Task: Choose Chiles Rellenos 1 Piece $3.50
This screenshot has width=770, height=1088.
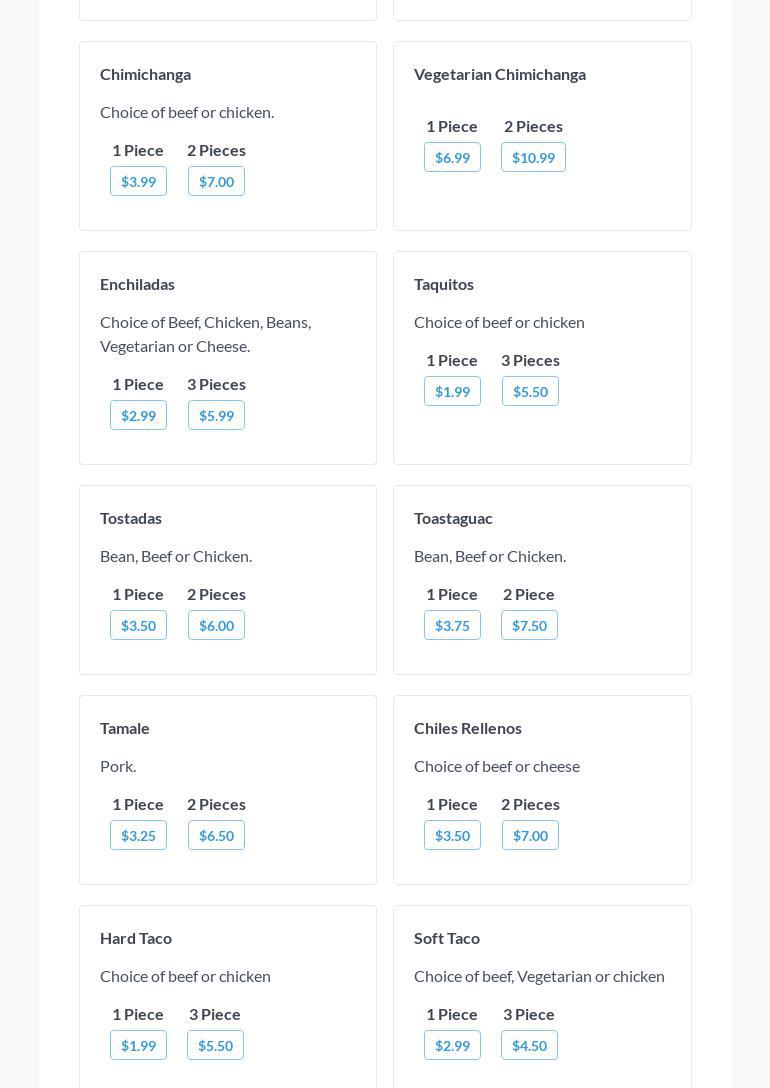Action: tap(452, 835)
